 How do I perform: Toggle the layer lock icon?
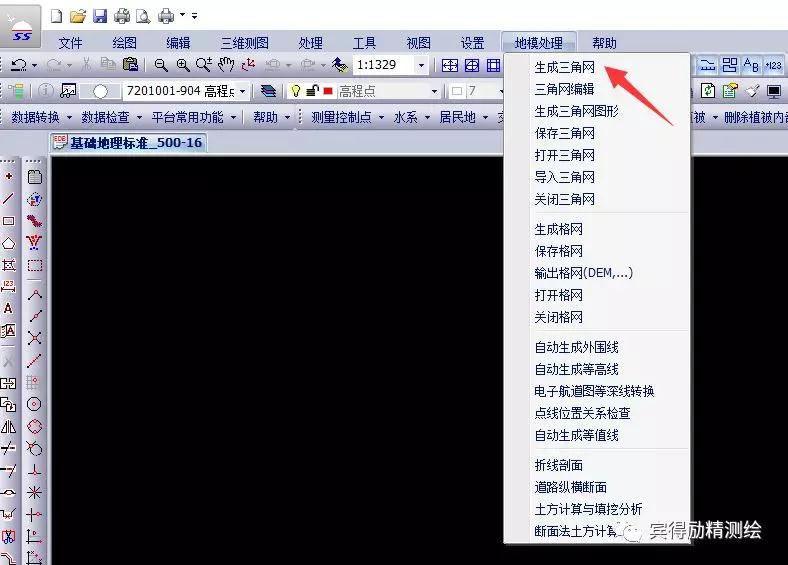point(312,91)
